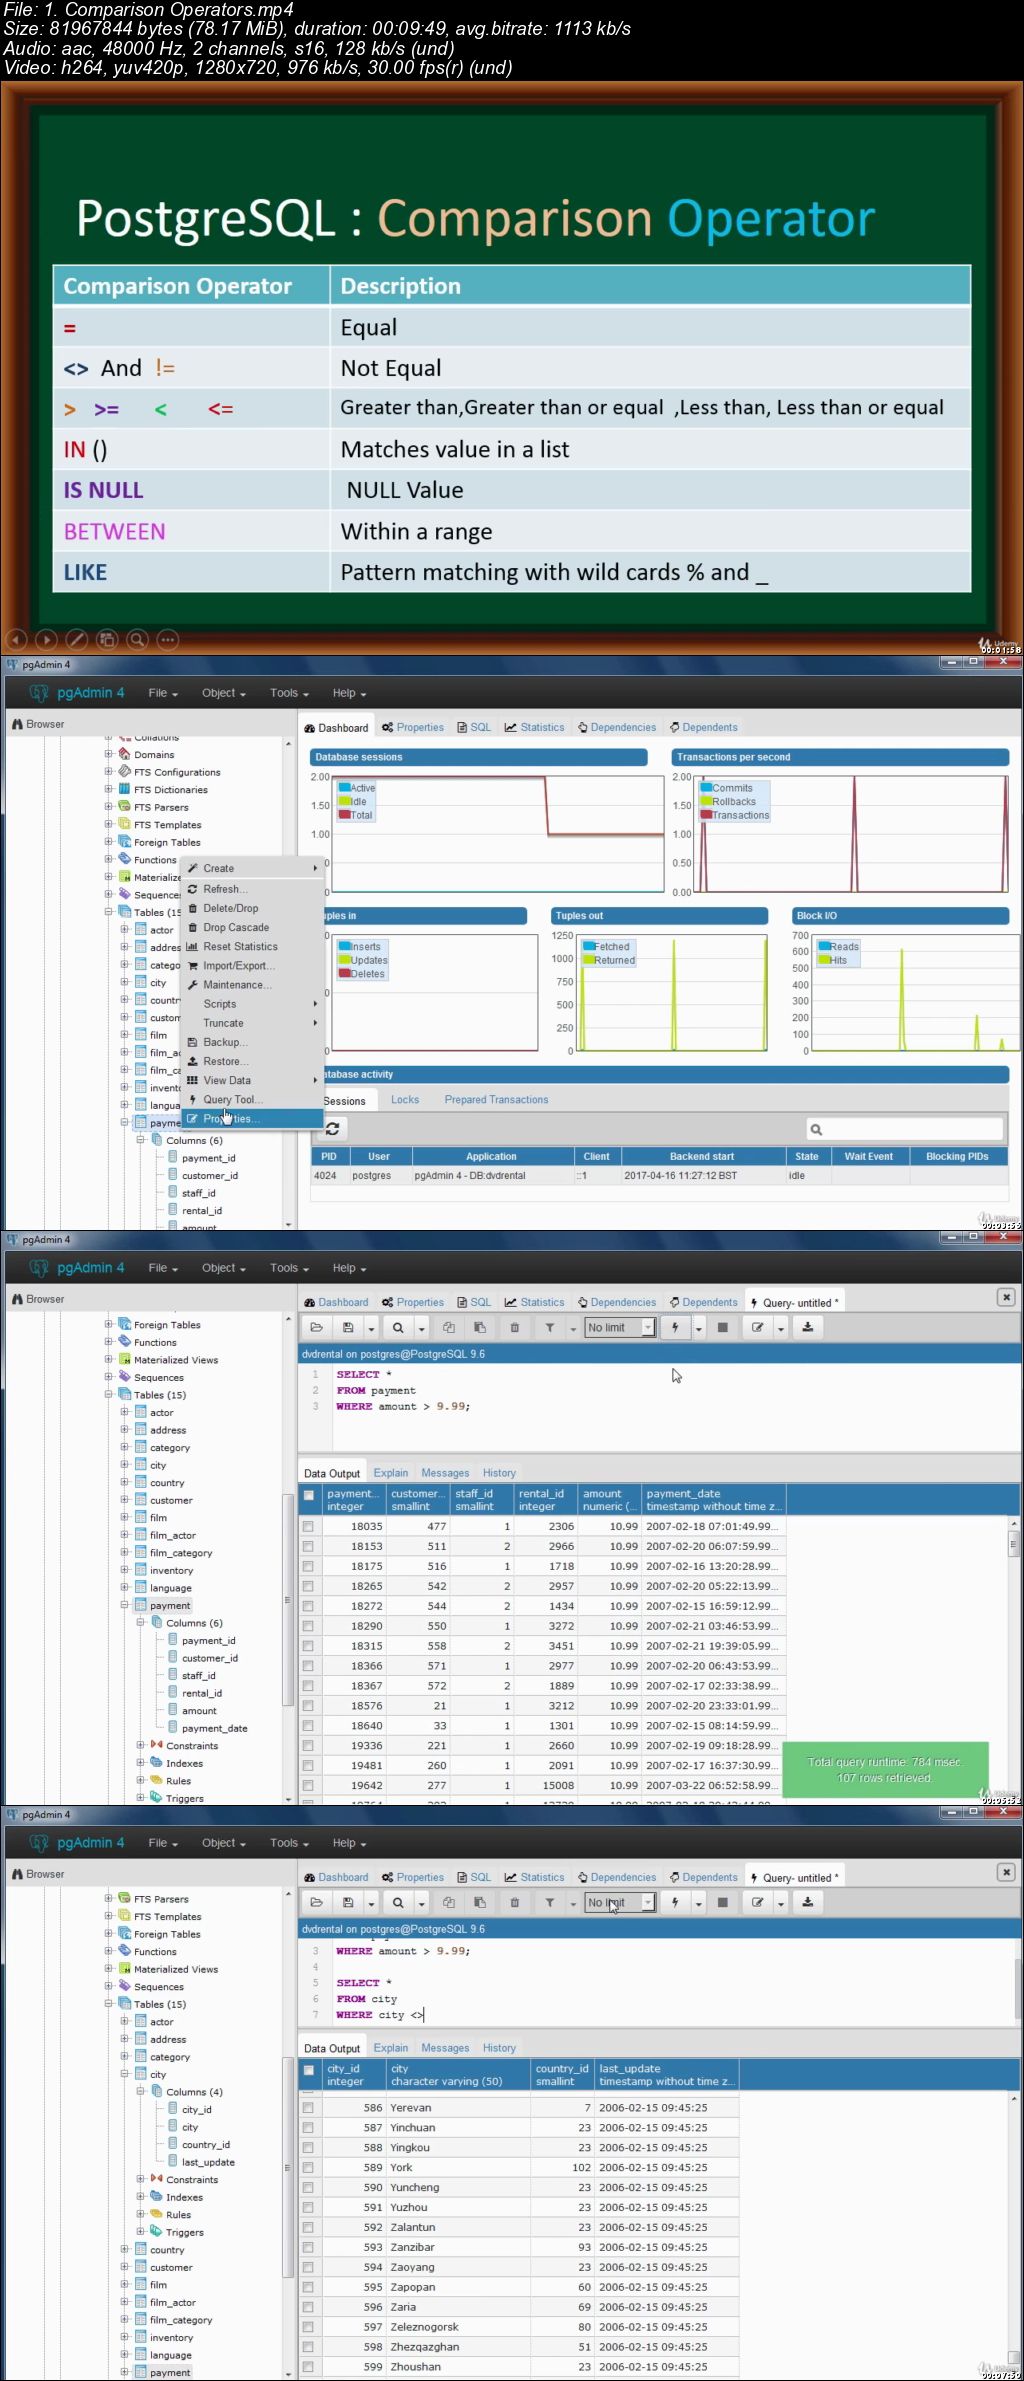The height and width of the screenshot is (2381, 1024).
Task: Switch to Messages tab in payment query results
Action: pyautogui.click(x=445, y=1473)
